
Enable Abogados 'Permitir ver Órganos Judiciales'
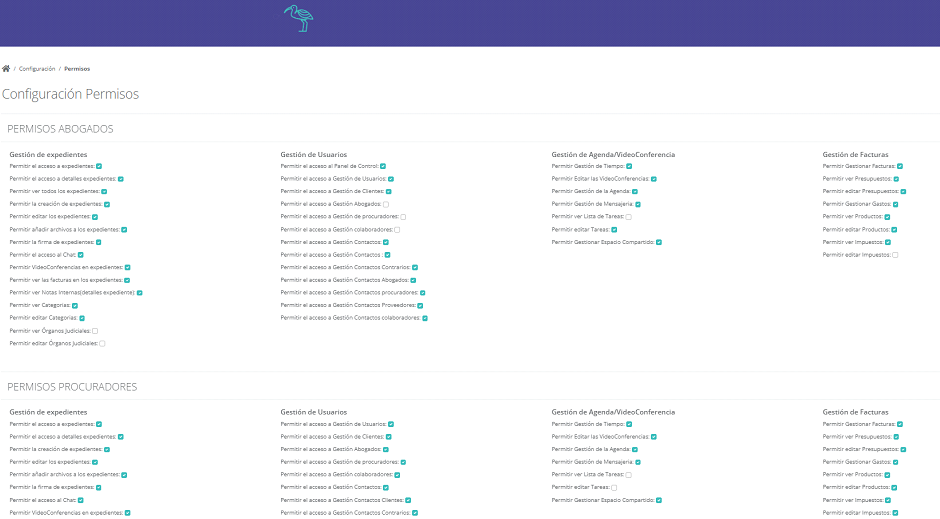[95, 331]
